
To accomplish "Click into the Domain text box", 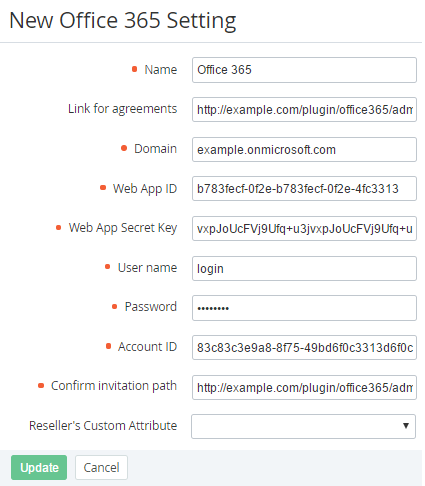I will tap(304, 149).
